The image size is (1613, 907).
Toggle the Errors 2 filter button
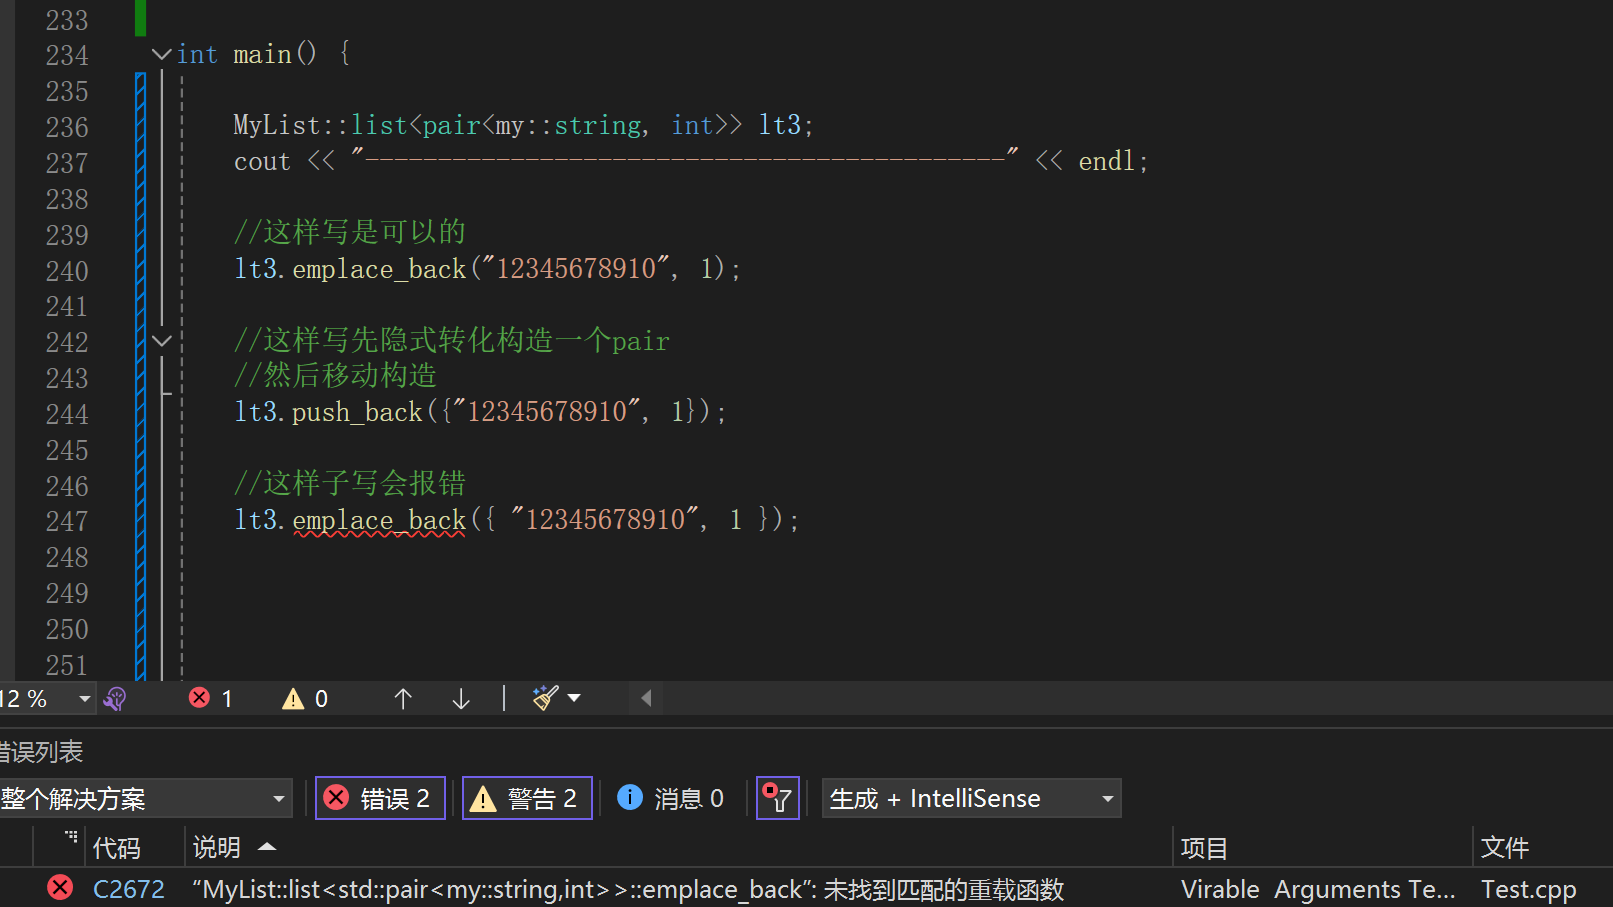380,798
